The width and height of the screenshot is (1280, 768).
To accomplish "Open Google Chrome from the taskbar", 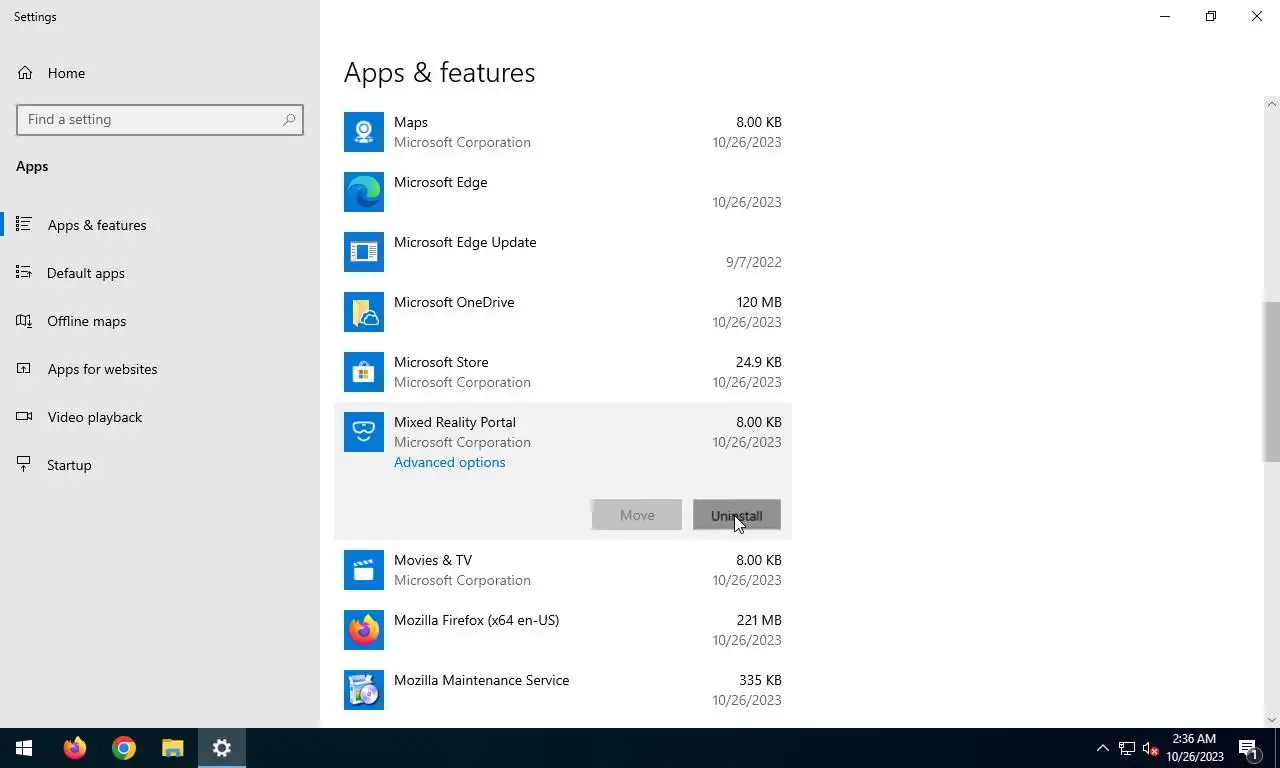I will pyautogui.click(x=124, y=748).
